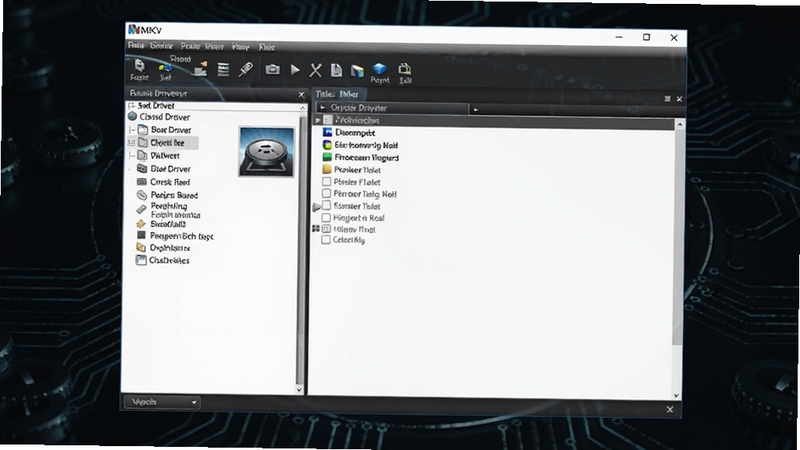Click the colorful book icon in the toolbar
Screen dimensions: 800x450
pos(357,70)
